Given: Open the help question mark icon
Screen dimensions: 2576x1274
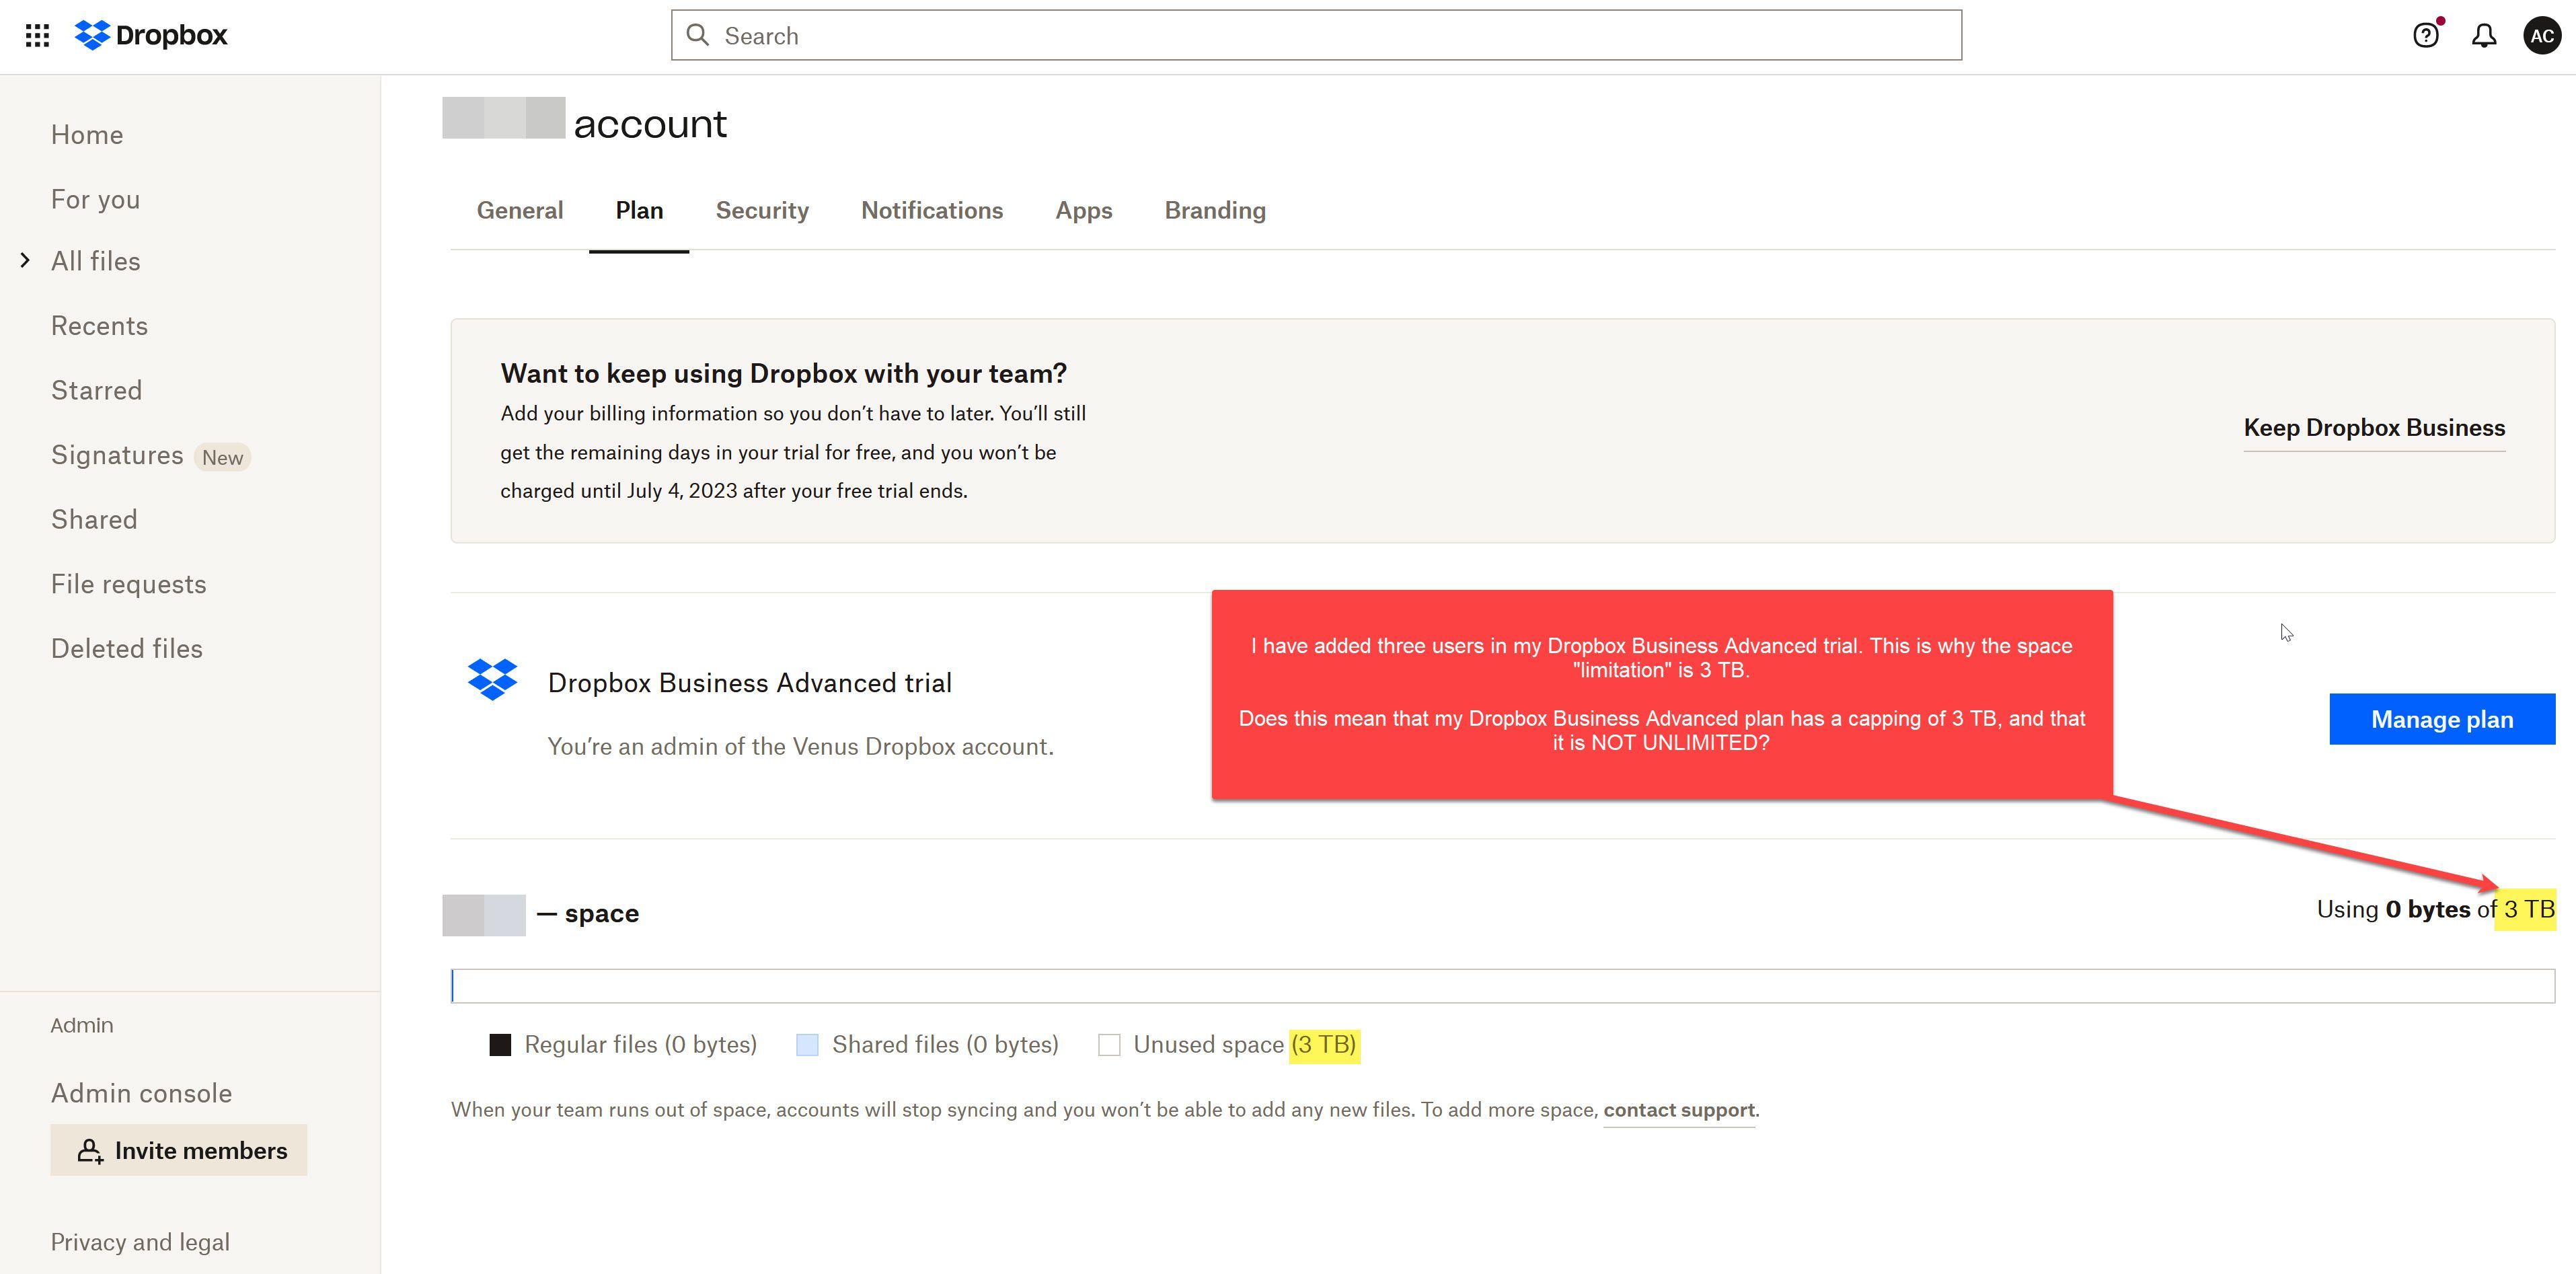Looking at the screenshot, I should [x=2425, y=36].
